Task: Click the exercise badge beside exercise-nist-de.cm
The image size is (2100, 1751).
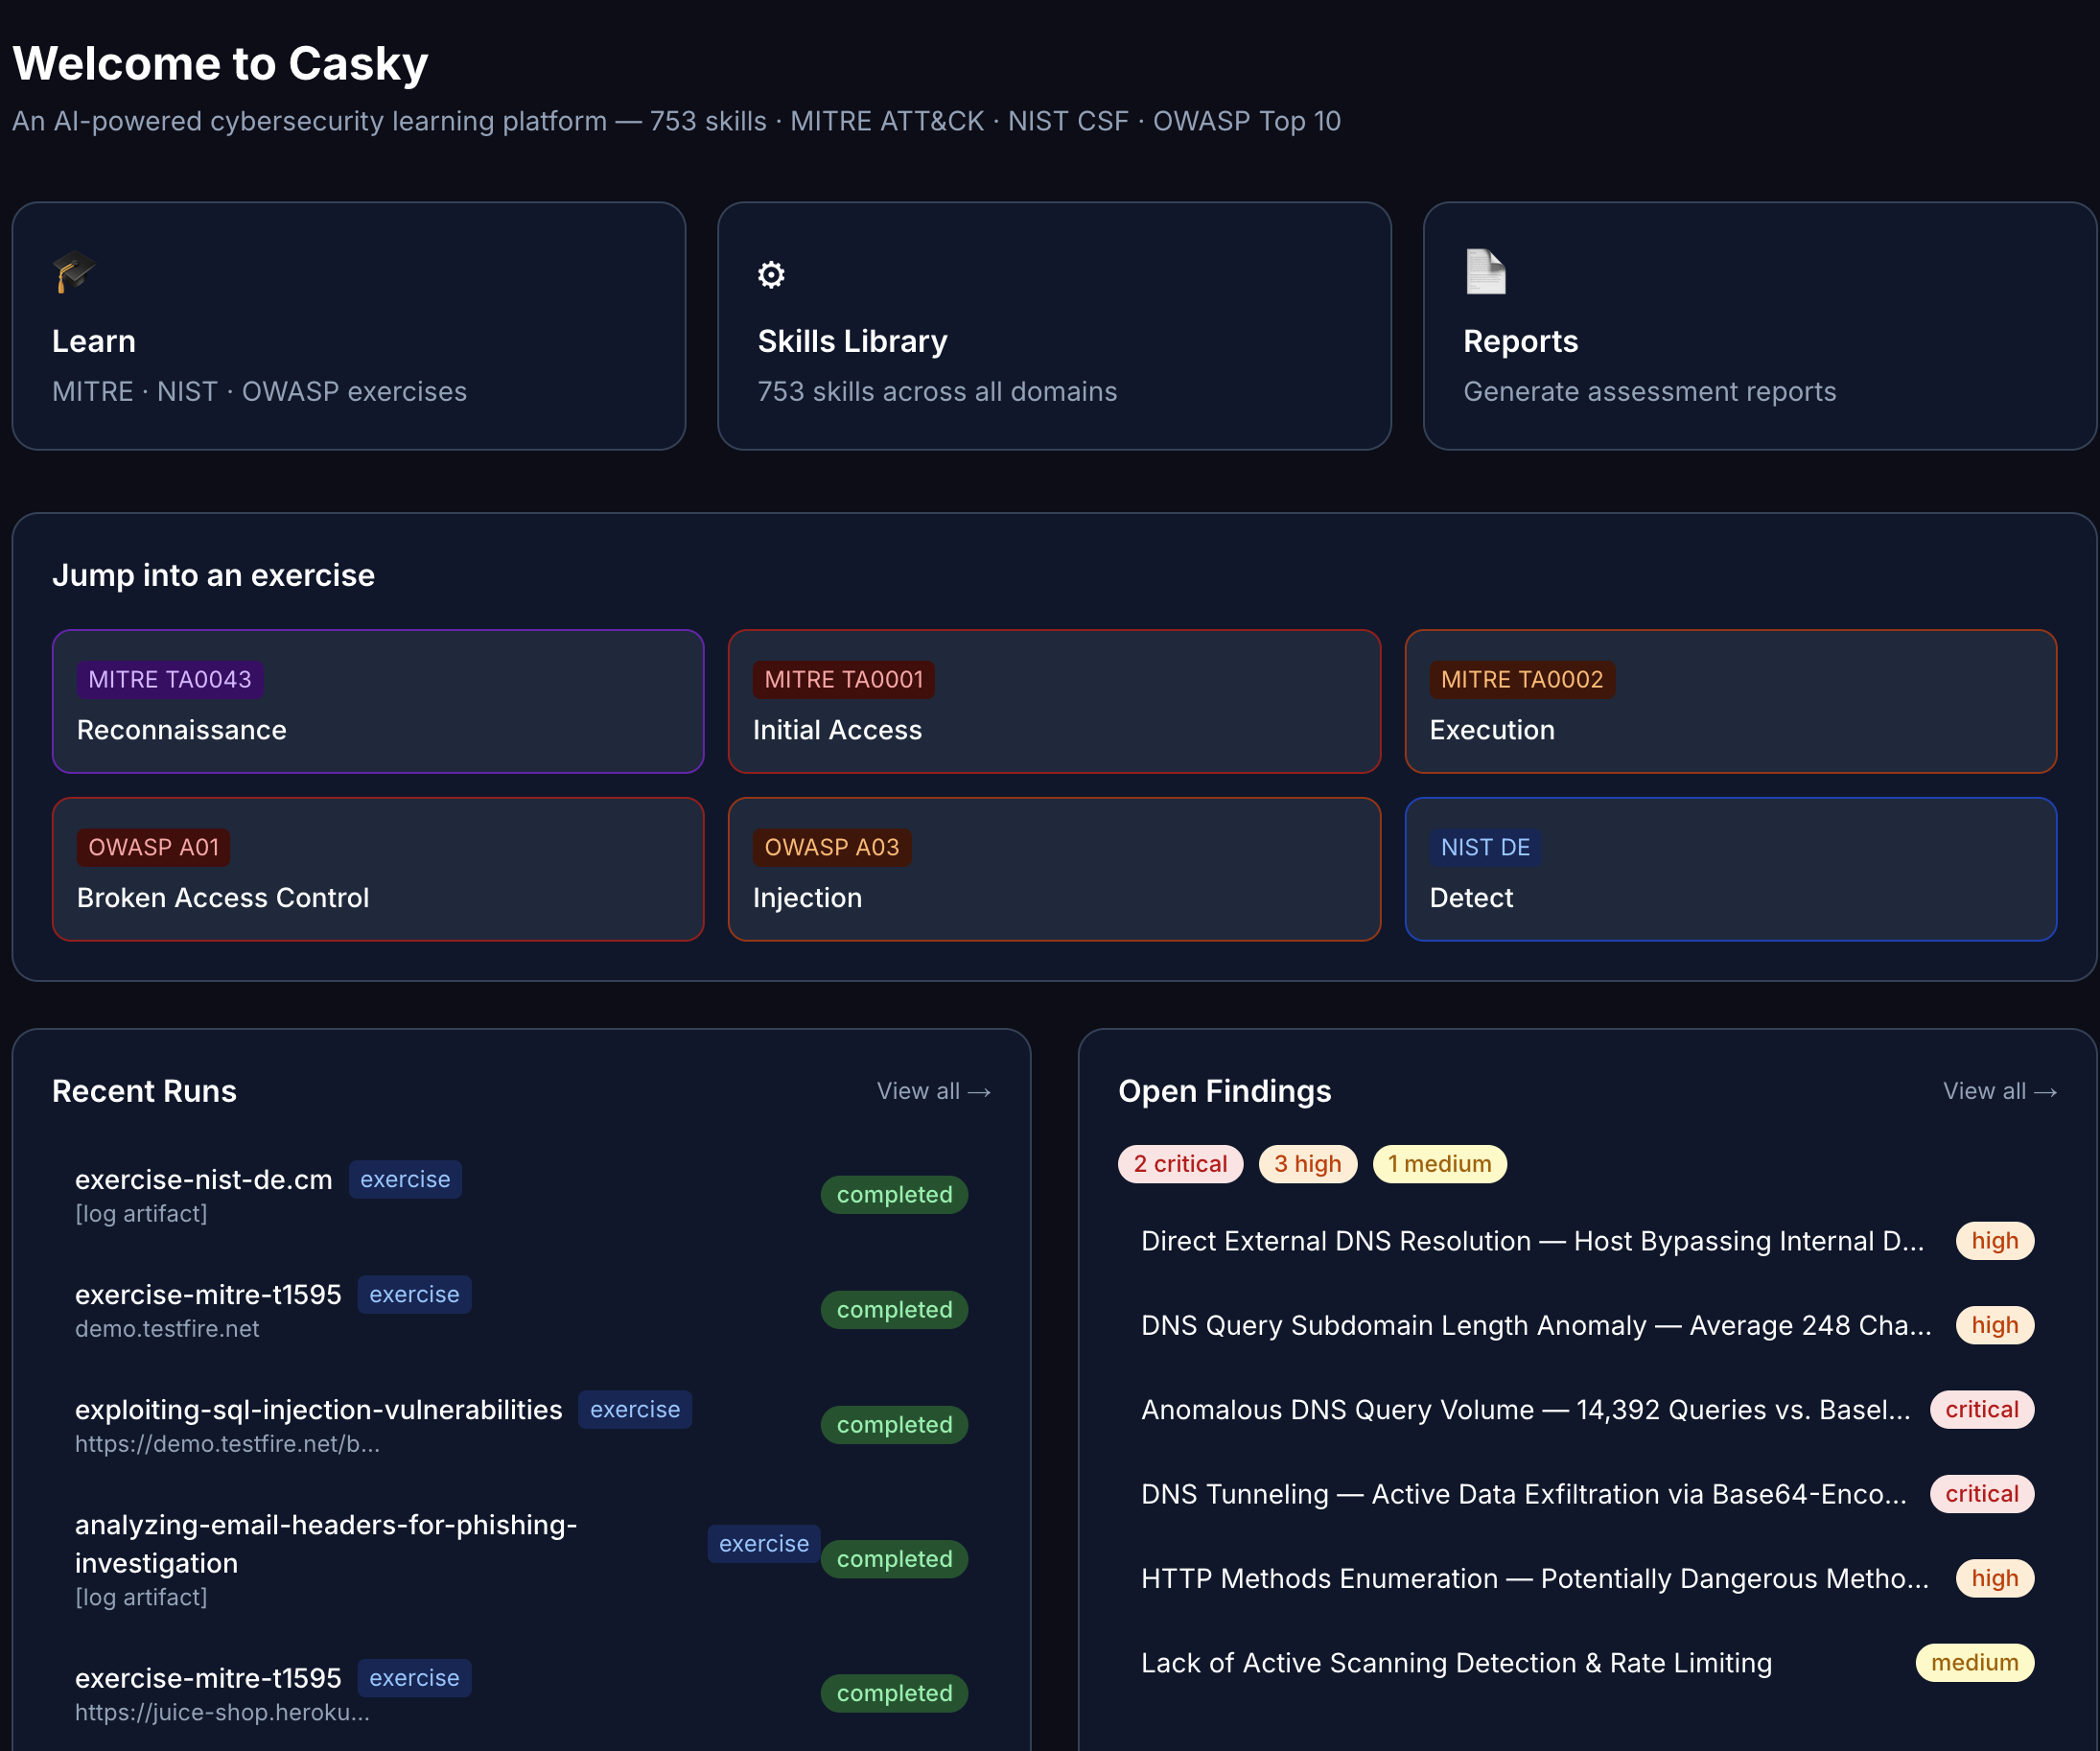Action: tap(405, 1180)
